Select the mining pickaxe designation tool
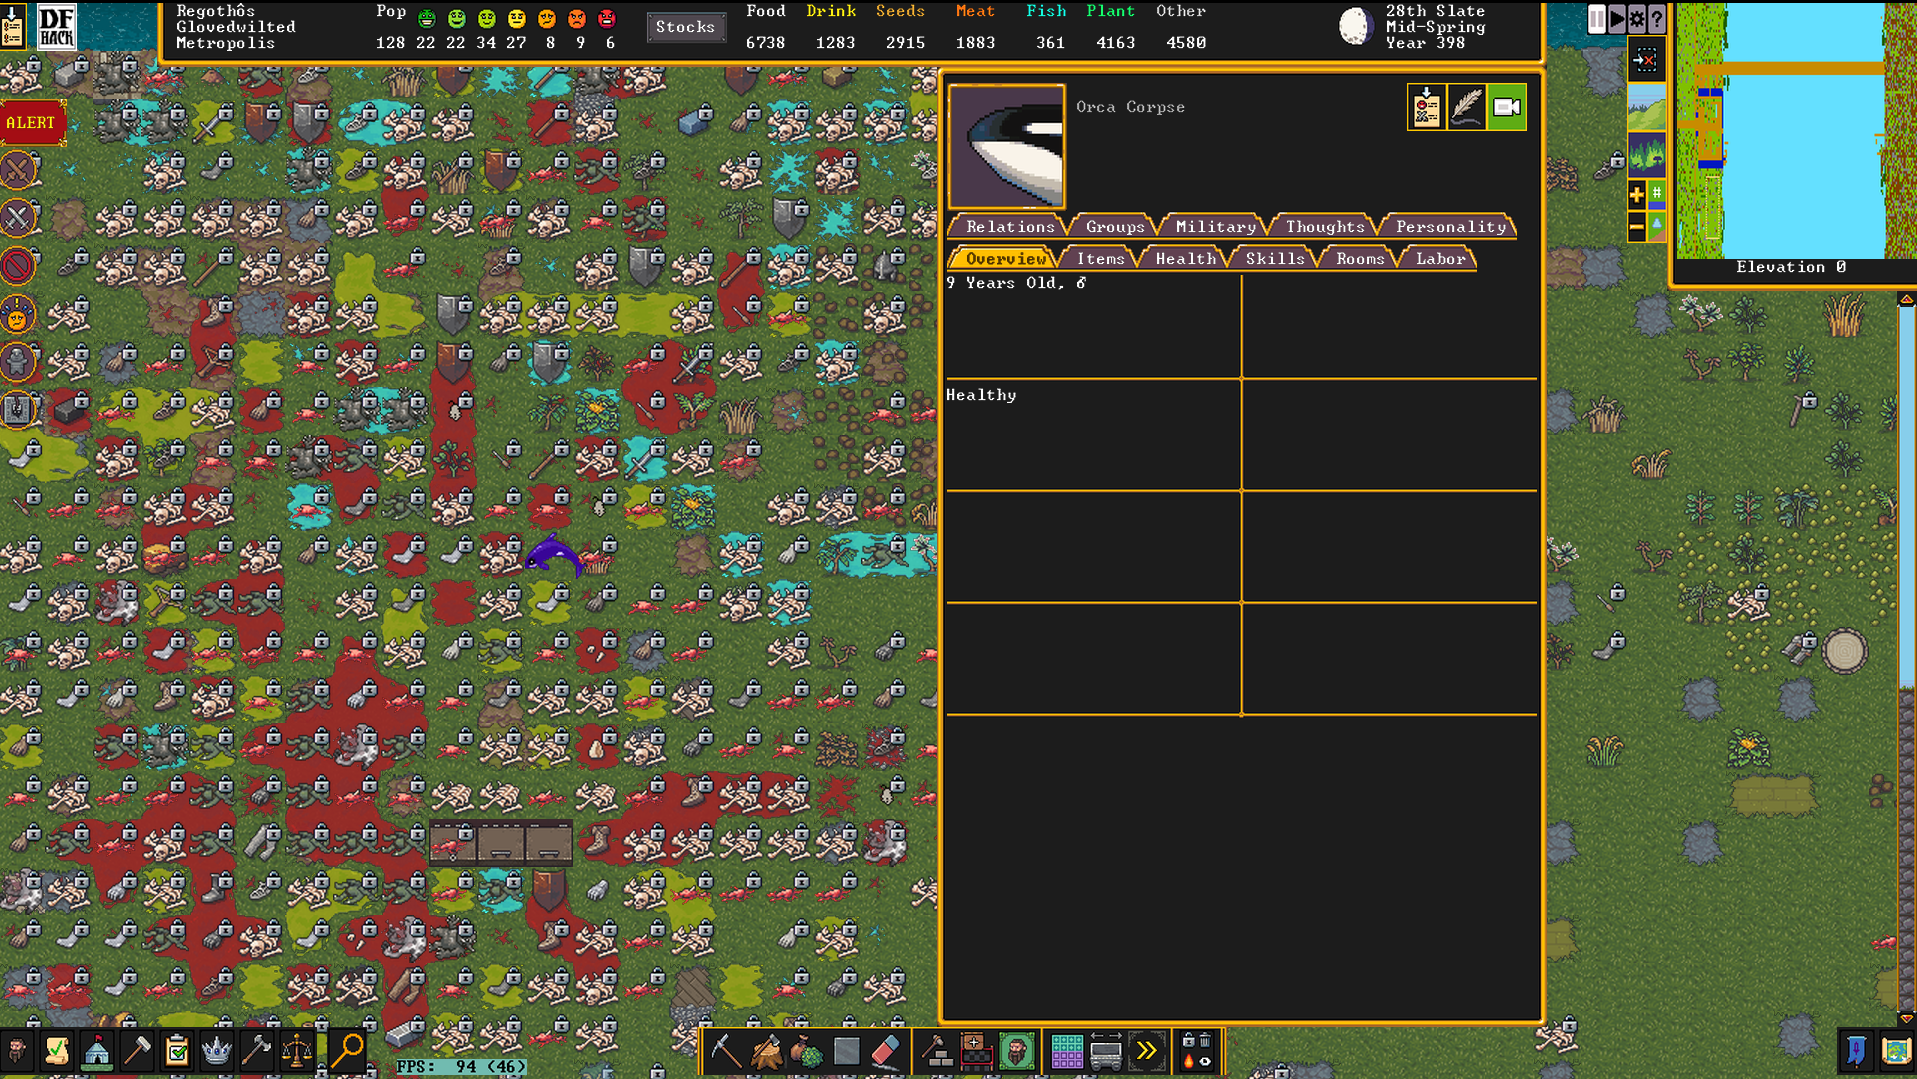Viewport: 1917px width, 1079px height. pos(726,1051)
